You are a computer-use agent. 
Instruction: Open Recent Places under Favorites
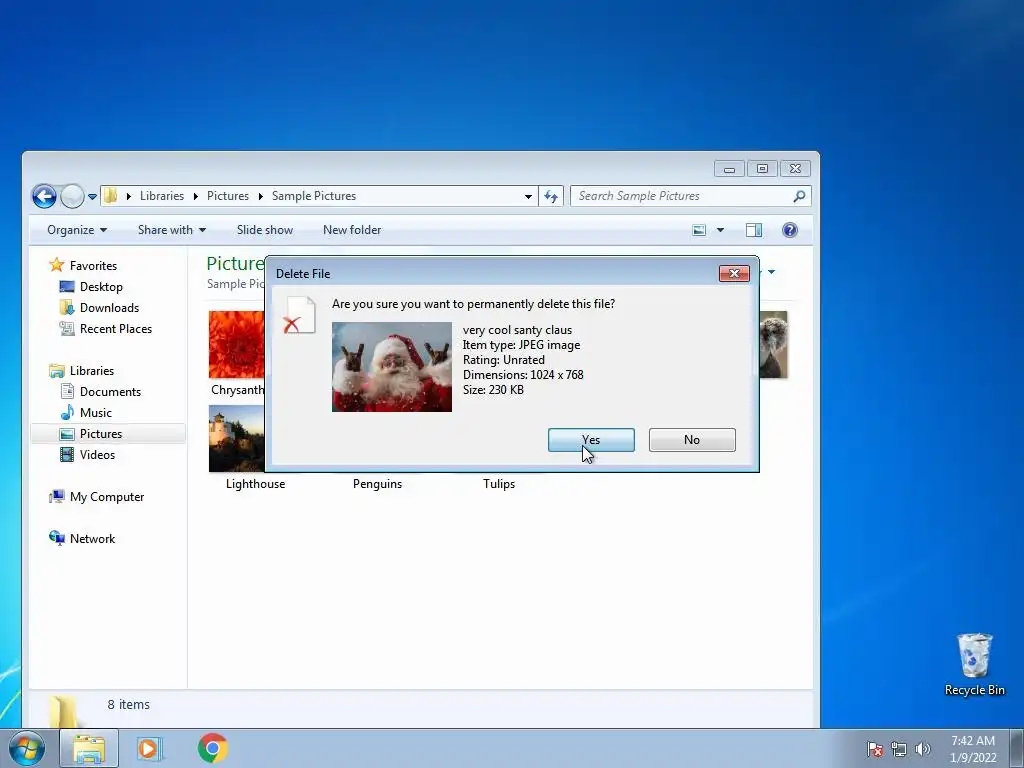(x=116, y=328)
